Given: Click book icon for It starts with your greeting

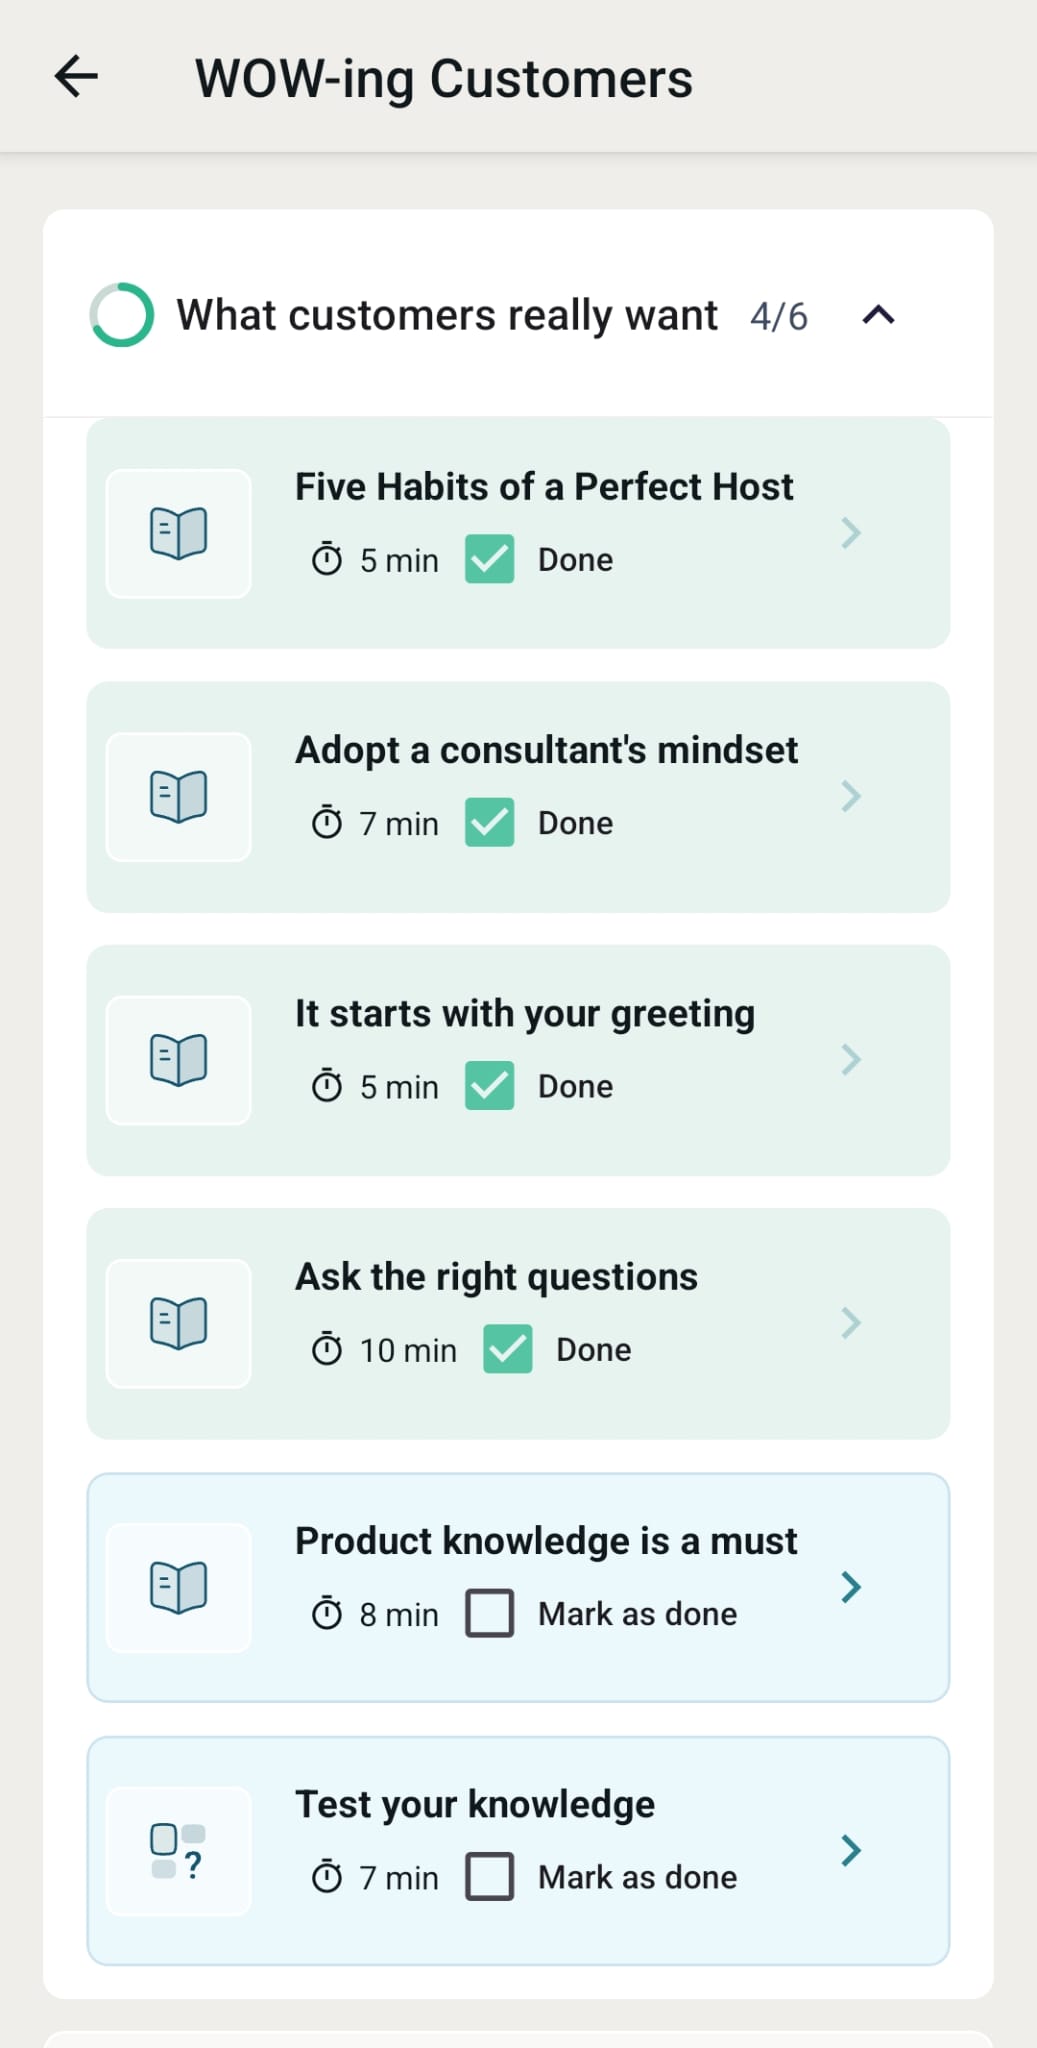Looking at the screenshot, I should pyautogui.click(x=179, y=1060).
